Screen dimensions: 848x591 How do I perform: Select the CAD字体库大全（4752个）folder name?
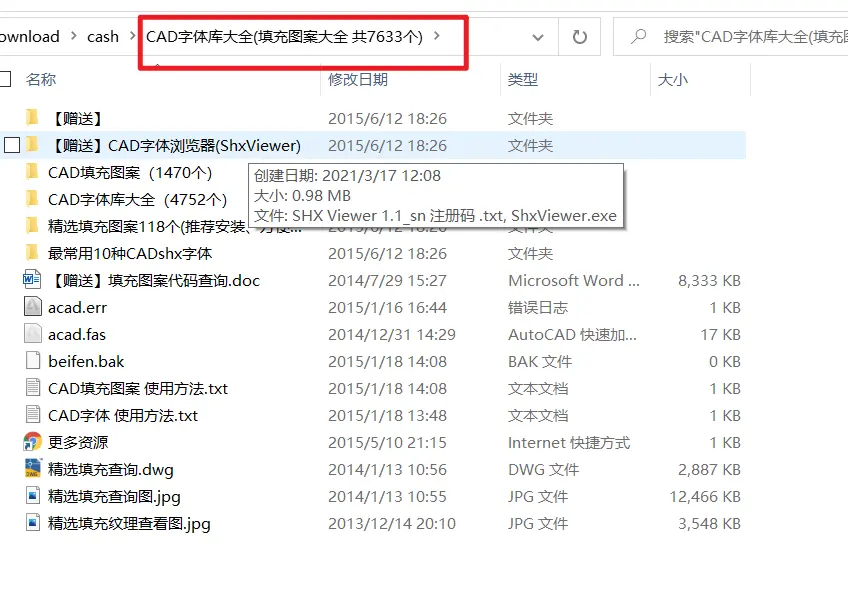[x=137, y=200]
